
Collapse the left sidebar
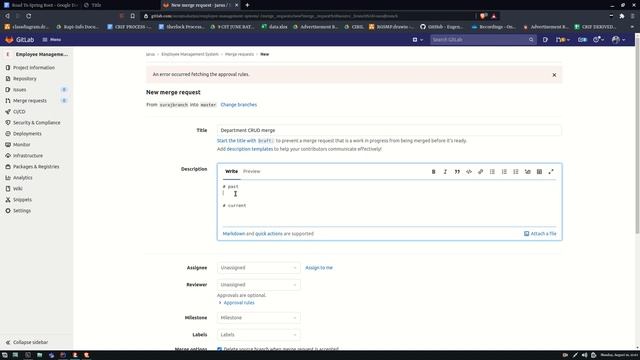[27, 342]
